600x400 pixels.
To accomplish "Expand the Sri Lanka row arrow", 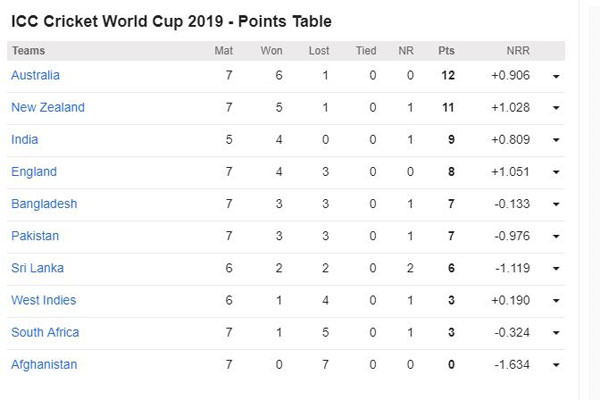I will pos(556,269).
